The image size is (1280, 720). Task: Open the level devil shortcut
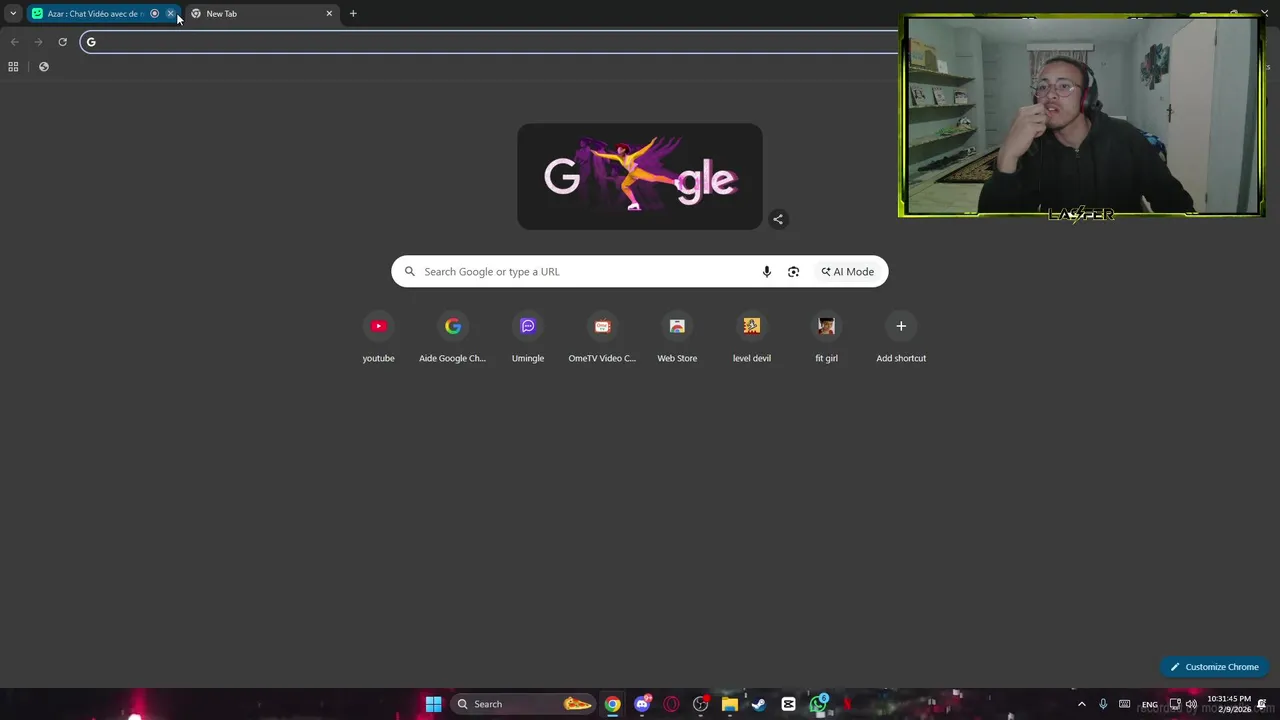coord(752,338)
